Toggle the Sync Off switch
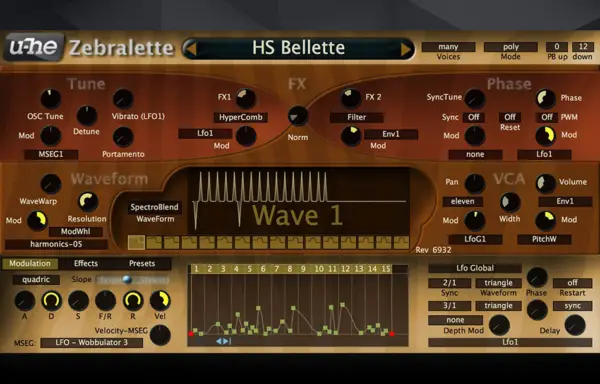Screen dimensions: 600x384 click(474, 117)
